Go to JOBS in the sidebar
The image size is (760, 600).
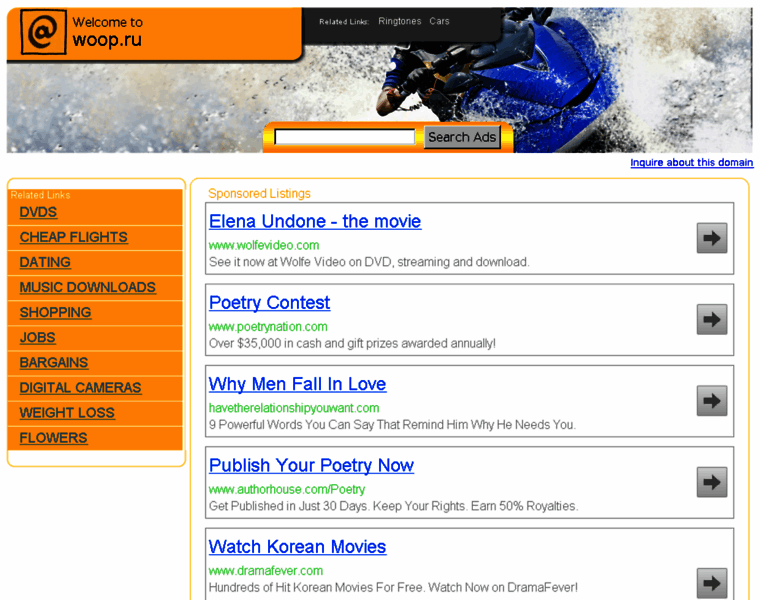[x=38, y=338]
